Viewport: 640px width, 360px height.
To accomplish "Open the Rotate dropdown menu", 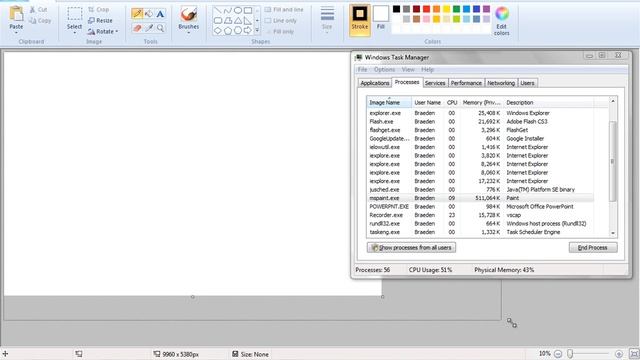I will click(103, 31).
